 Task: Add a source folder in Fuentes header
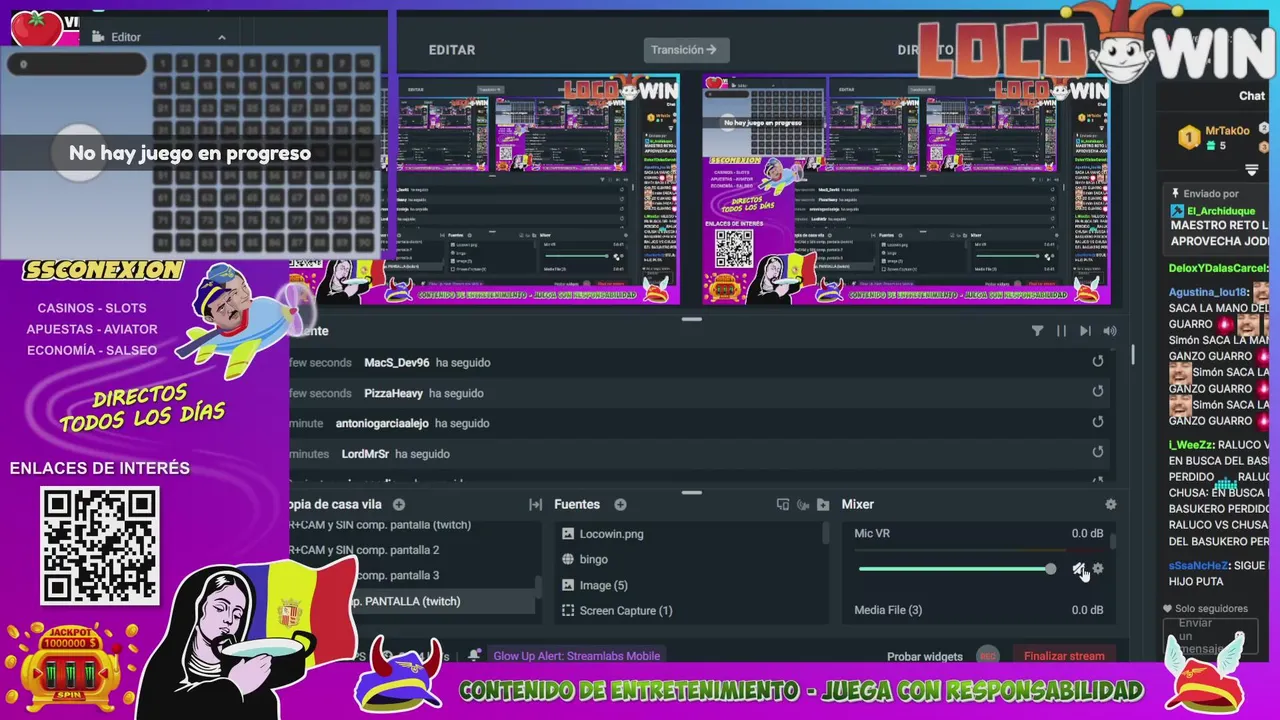click(x=823, y=505)
